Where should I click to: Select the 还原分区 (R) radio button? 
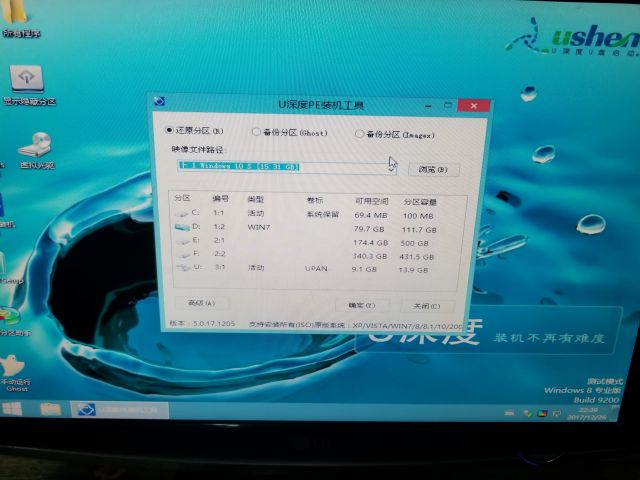(169, 130)
